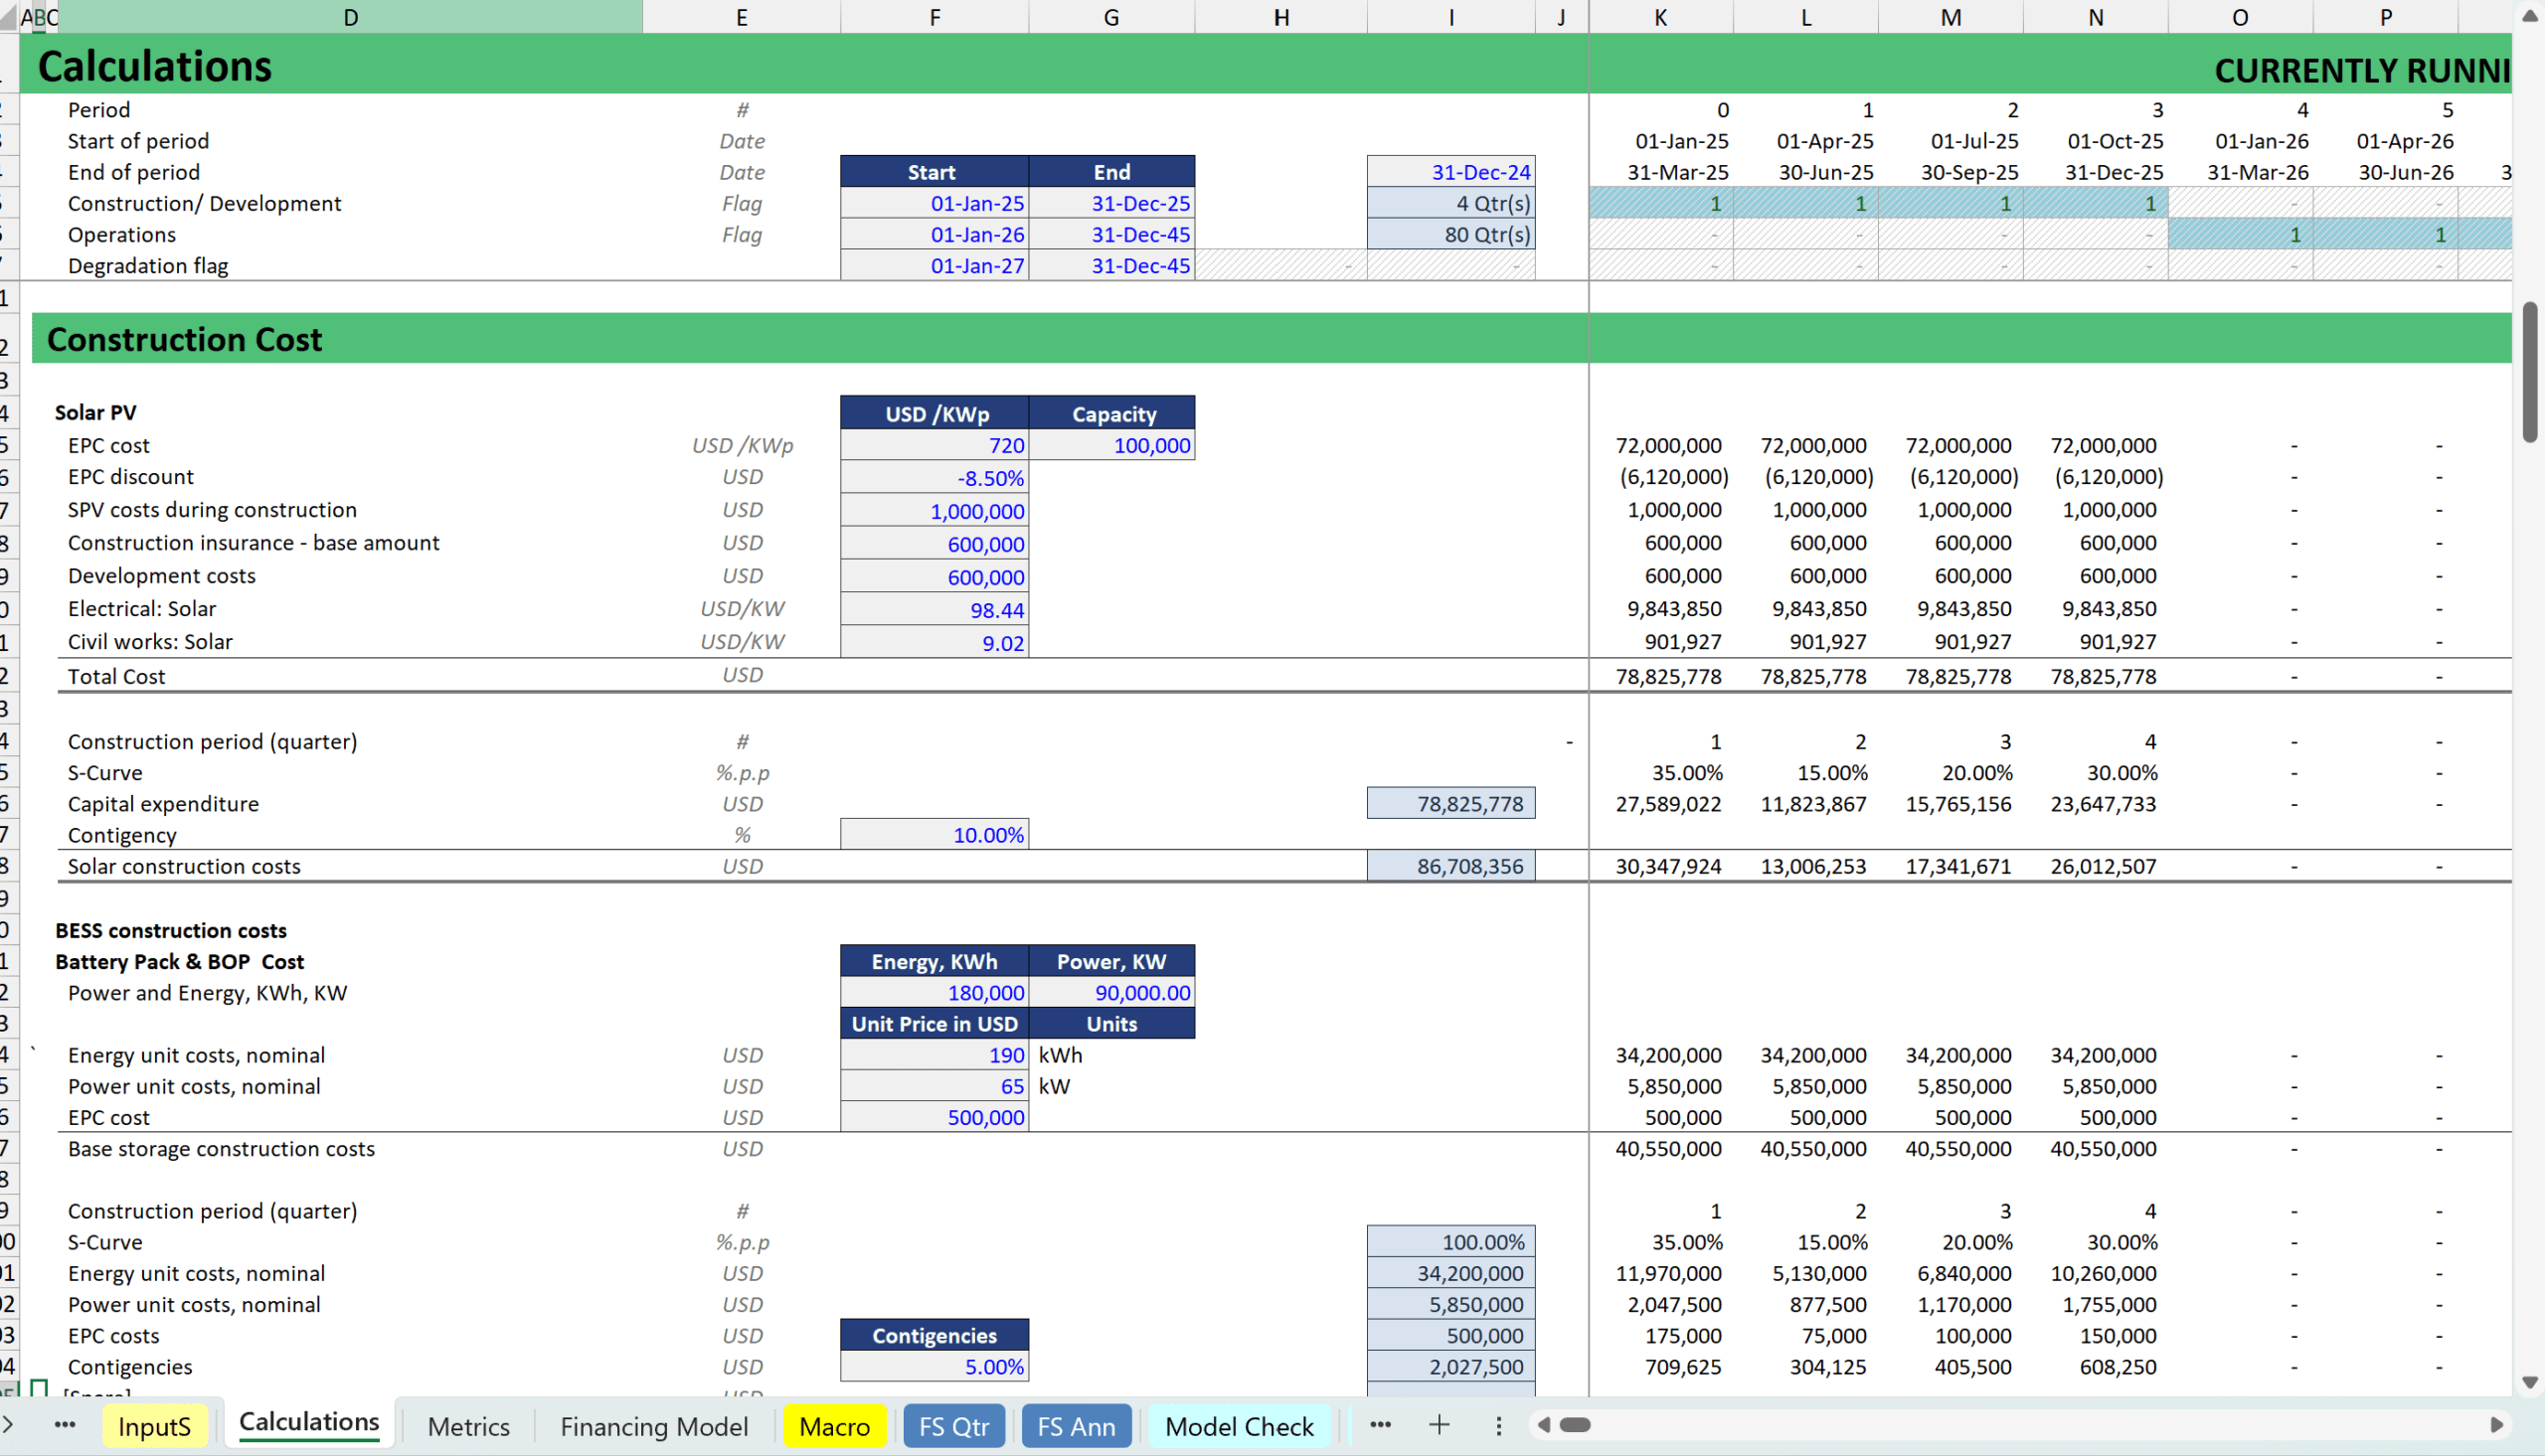Click column D header
This screenshot has width=2545, height=1456.
350,17
